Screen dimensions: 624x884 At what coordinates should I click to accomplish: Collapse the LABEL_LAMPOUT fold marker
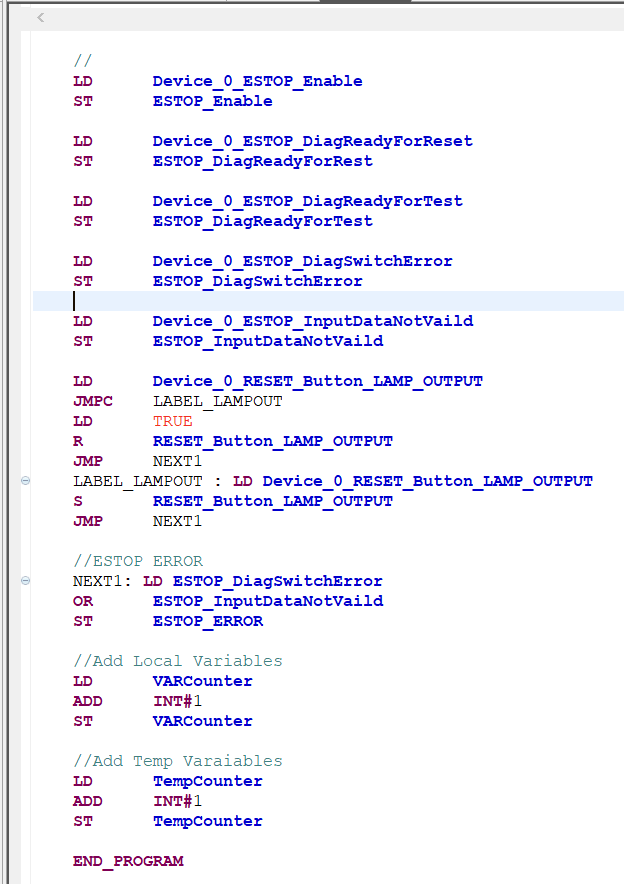pyautogui.click(x=25, y=481)
